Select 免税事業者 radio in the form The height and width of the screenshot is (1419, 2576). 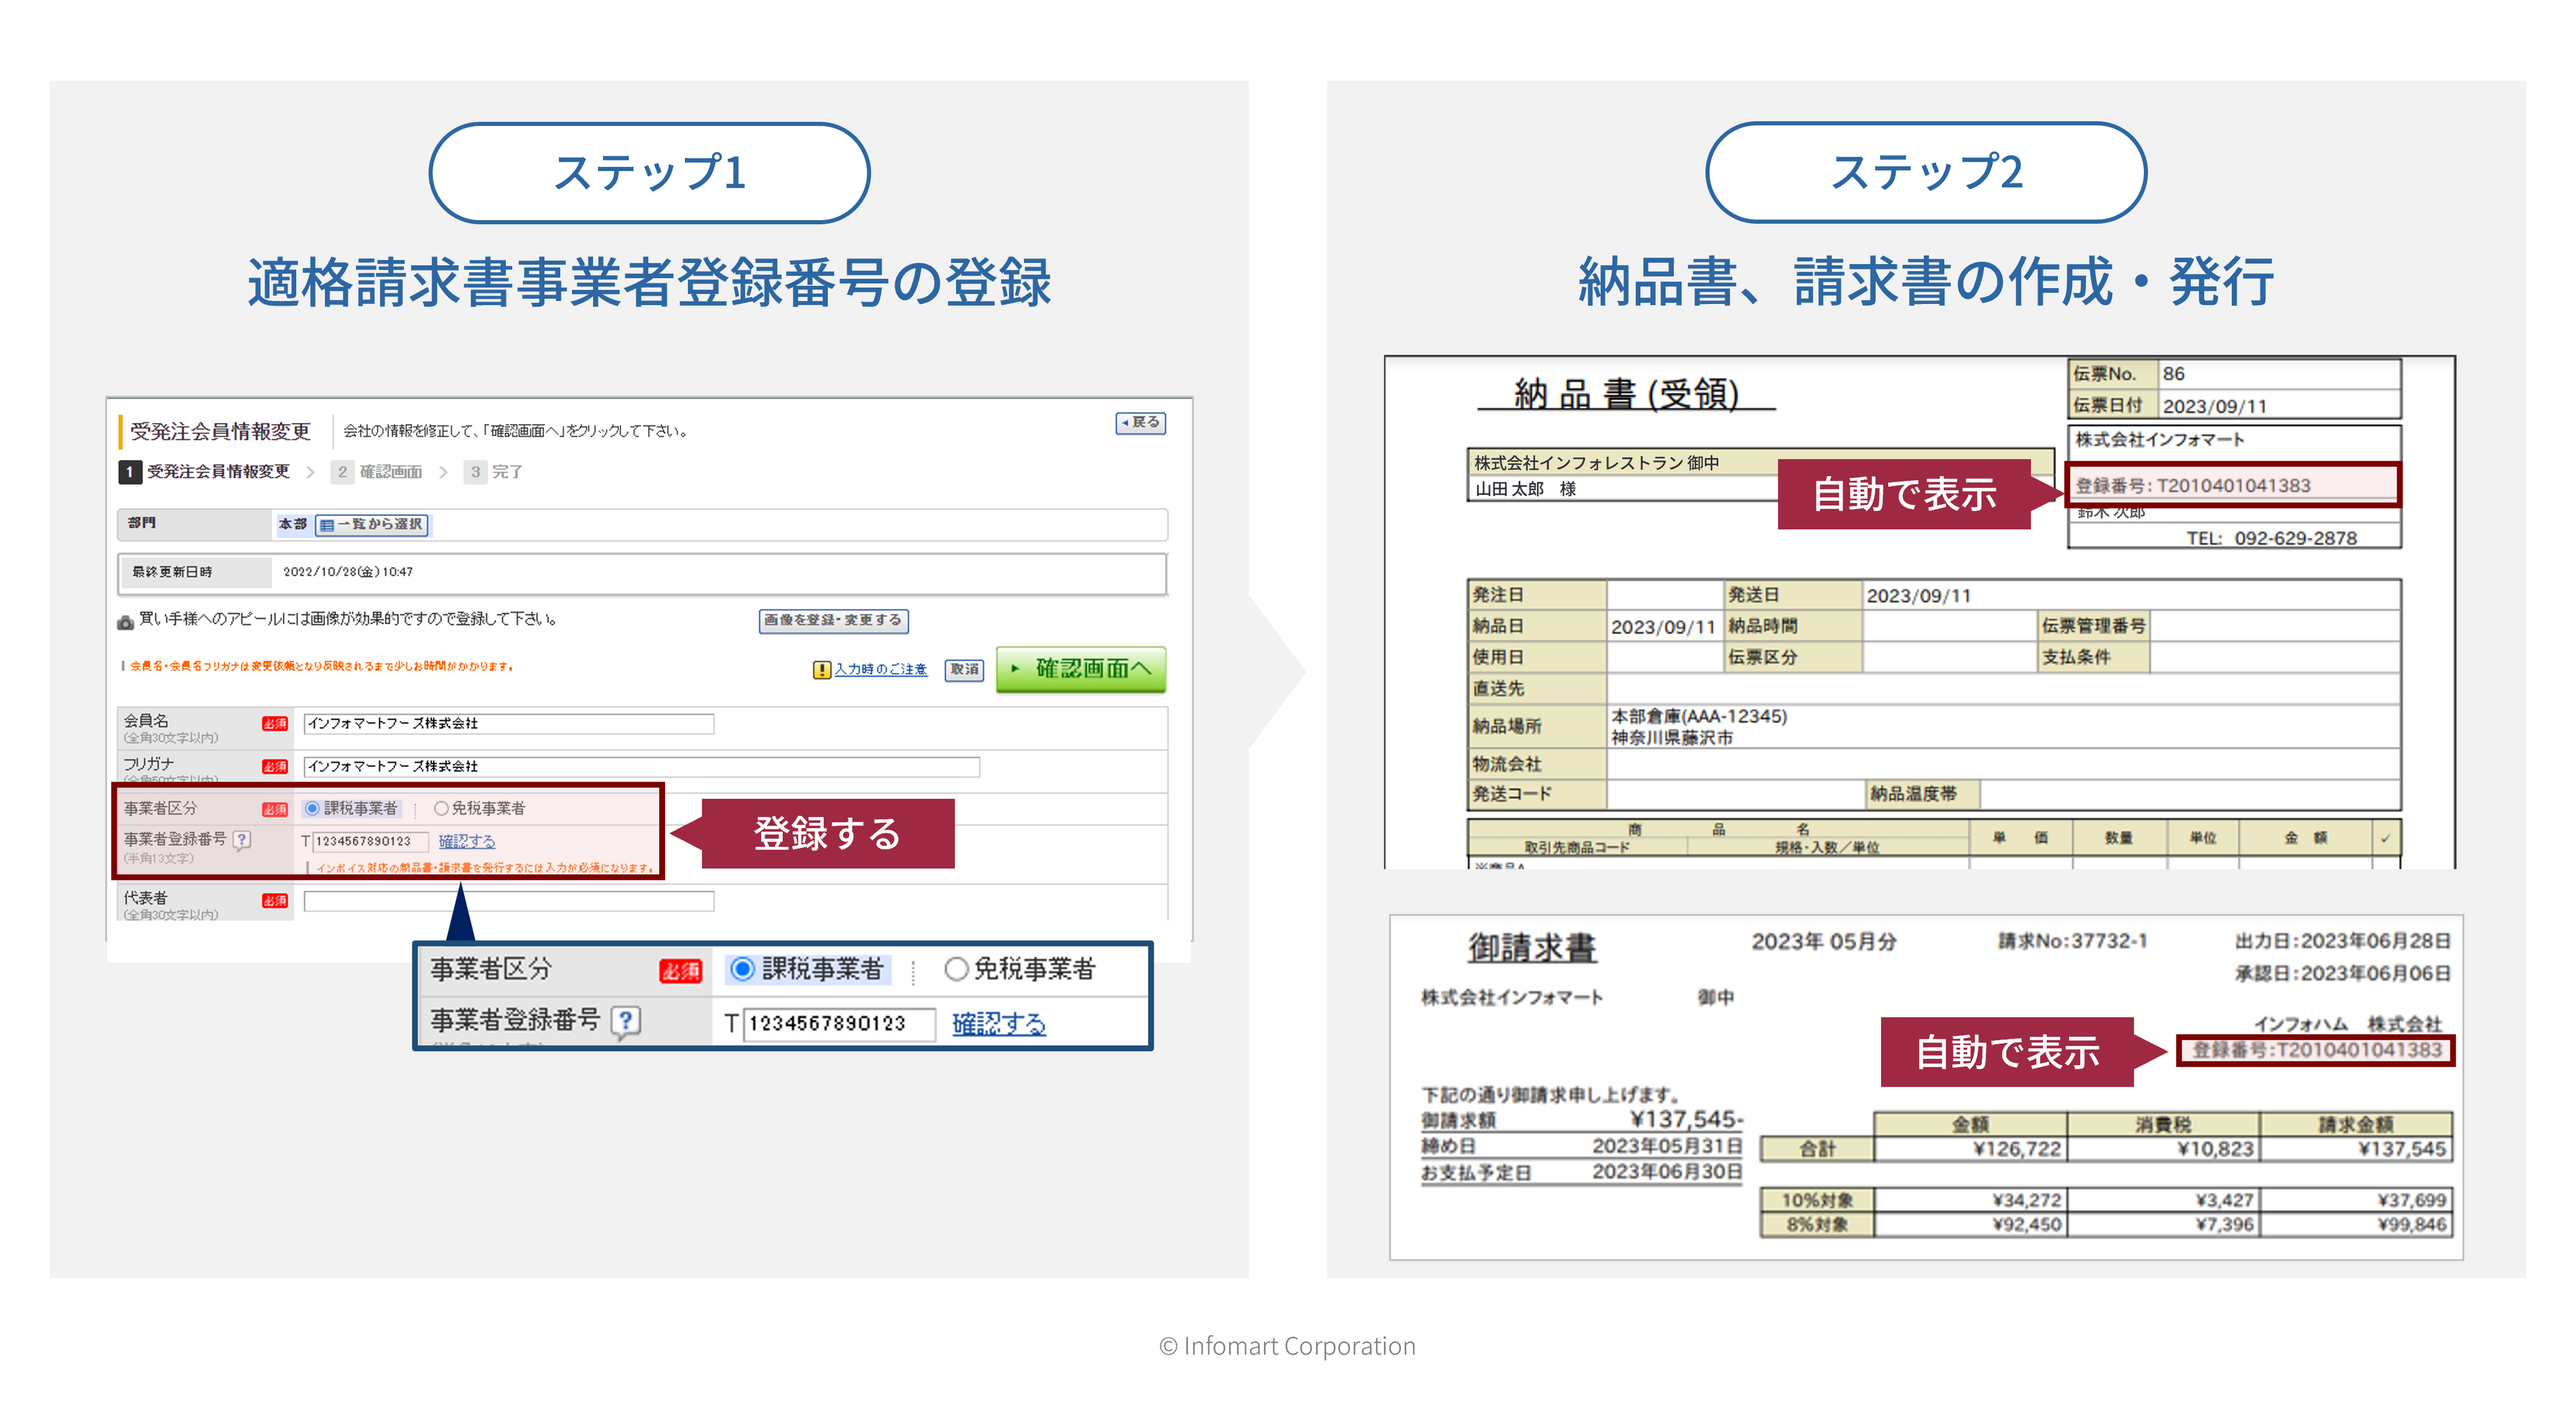(x=441, y=808)
